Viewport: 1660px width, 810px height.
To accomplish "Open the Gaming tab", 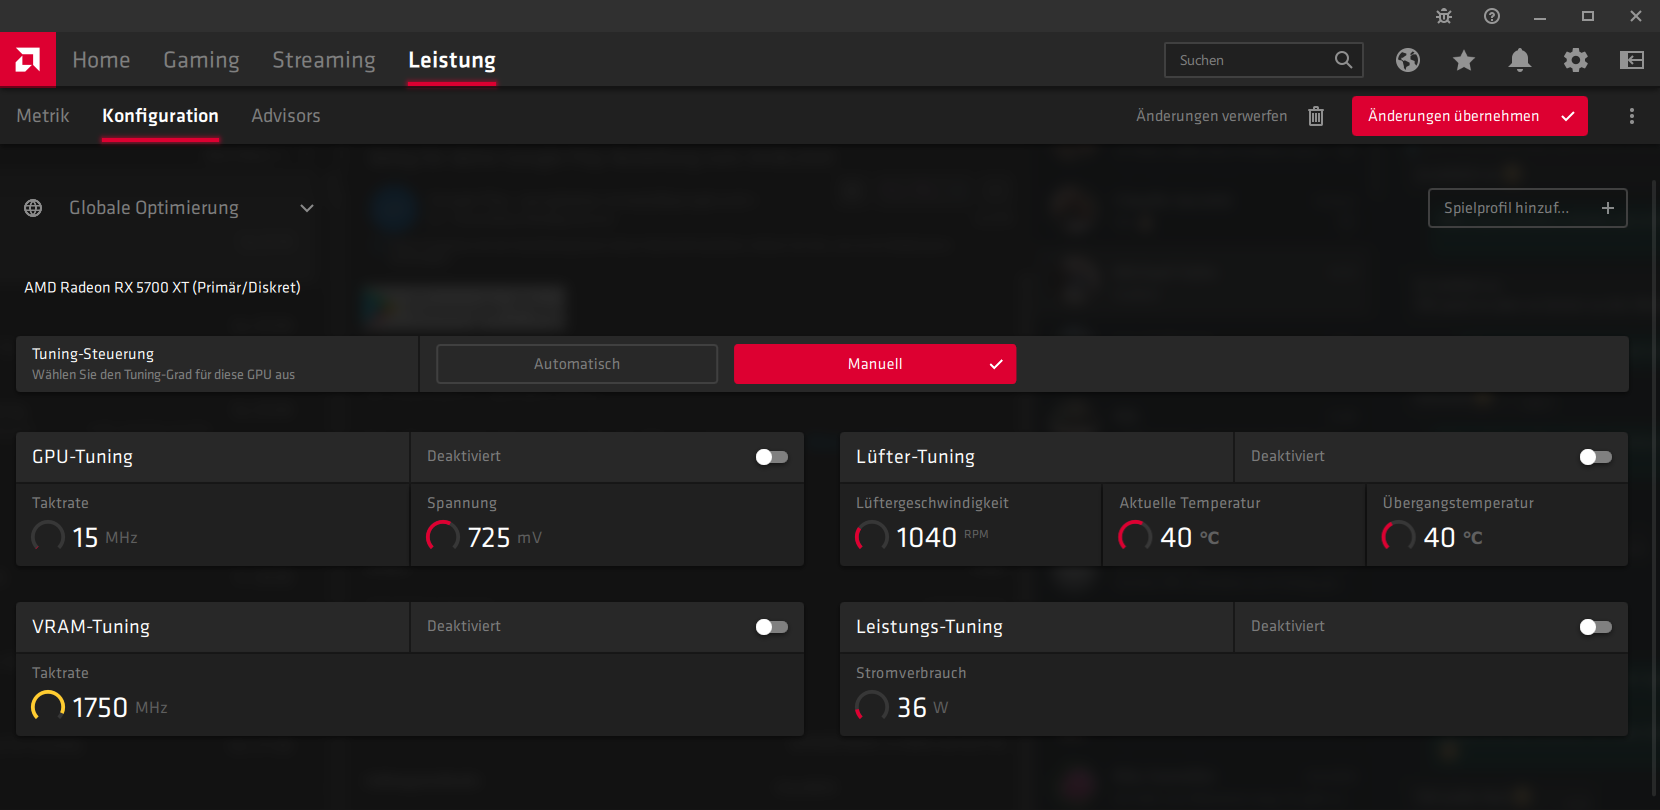I will pyautogui.click(x=201, y=60).
